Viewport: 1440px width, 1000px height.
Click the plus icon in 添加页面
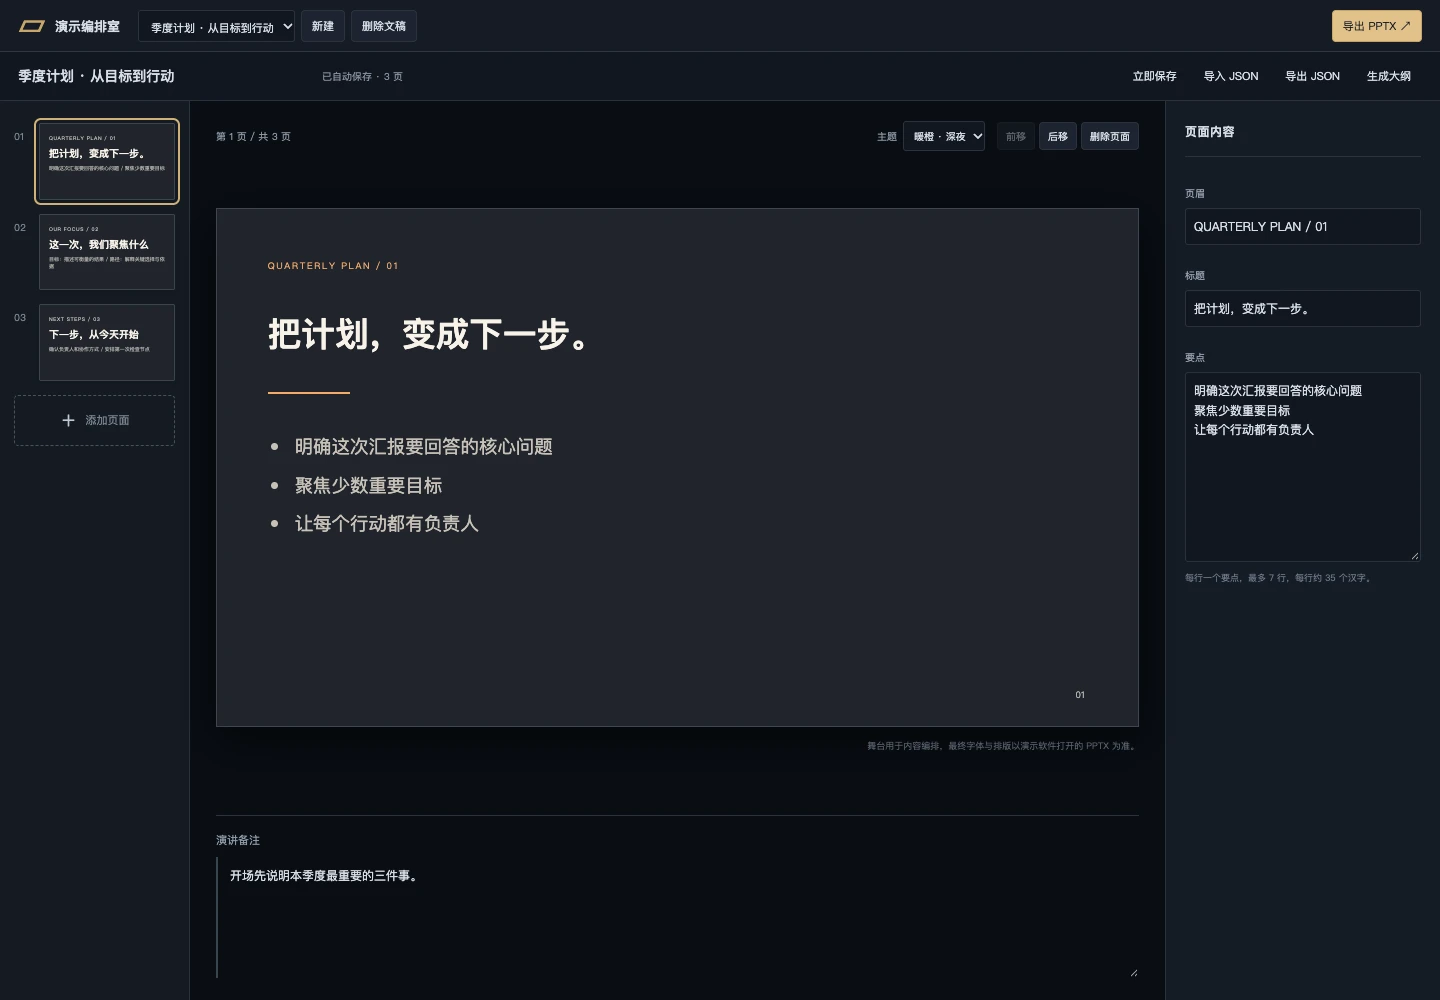coord(68,420)
